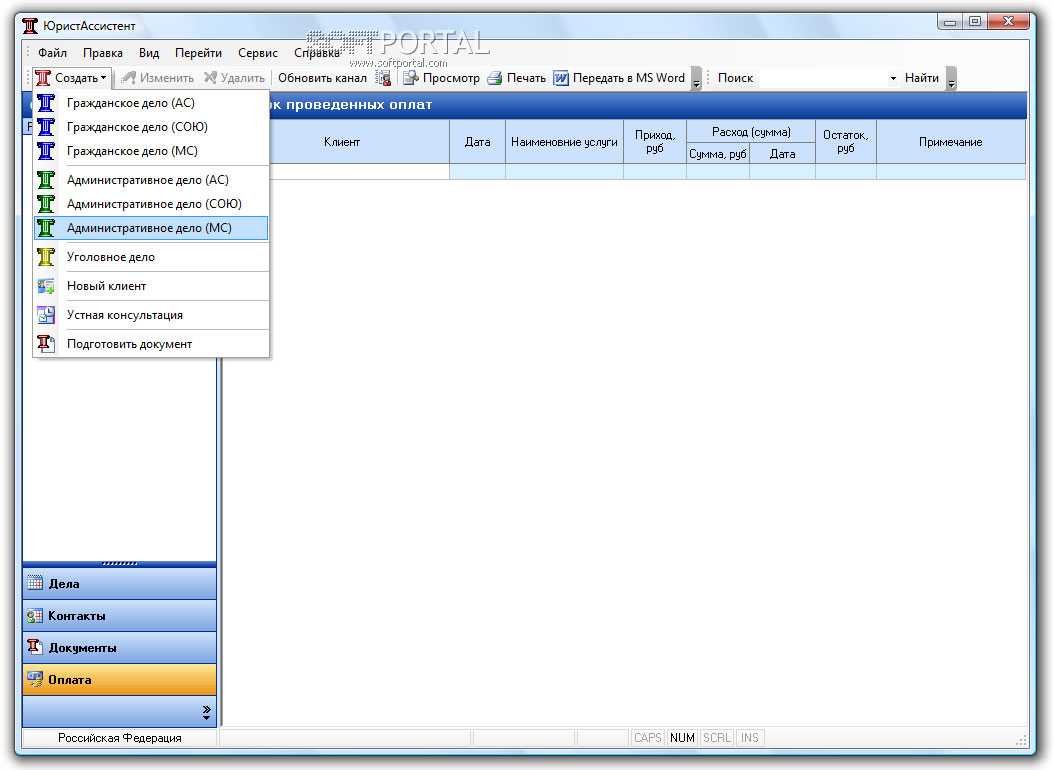This screenshot has height=770, width=1054.
Task: Click Обновить канал button
Action: 323,78
